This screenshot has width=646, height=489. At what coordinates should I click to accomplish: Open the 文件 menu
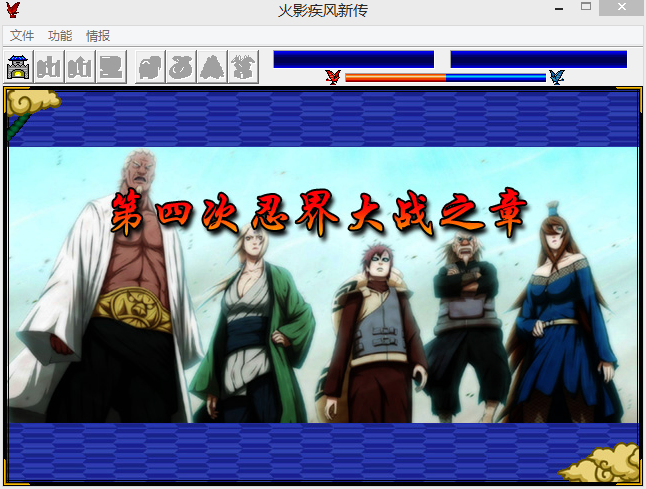(22, 36)
